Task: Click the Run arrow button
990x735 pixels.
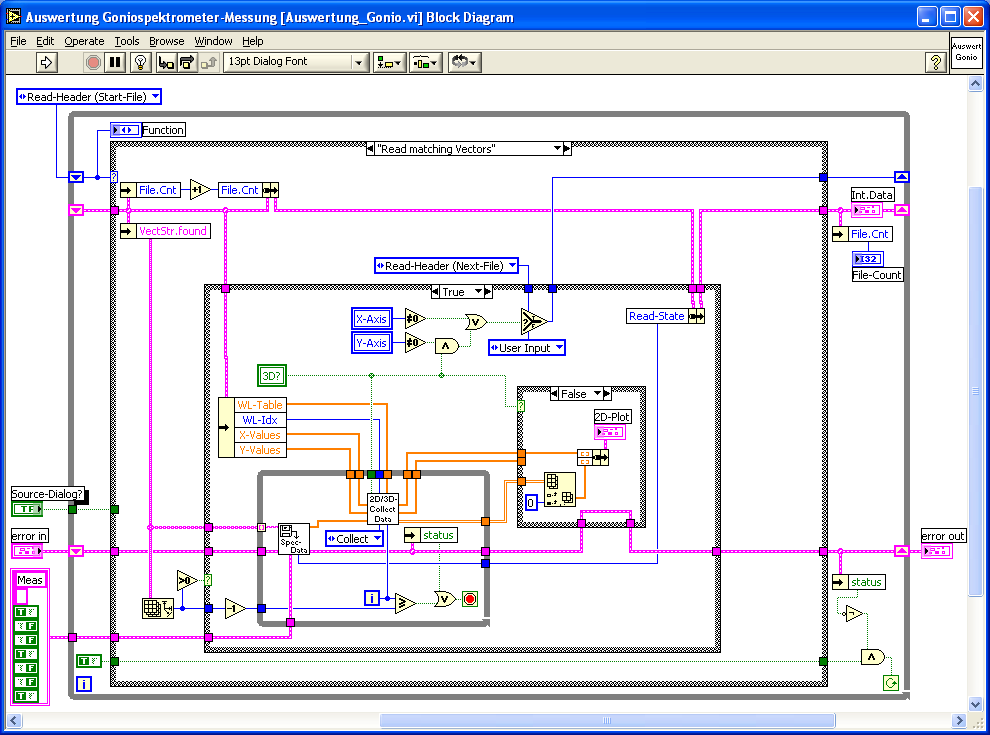Action: (x=47, y=62)
